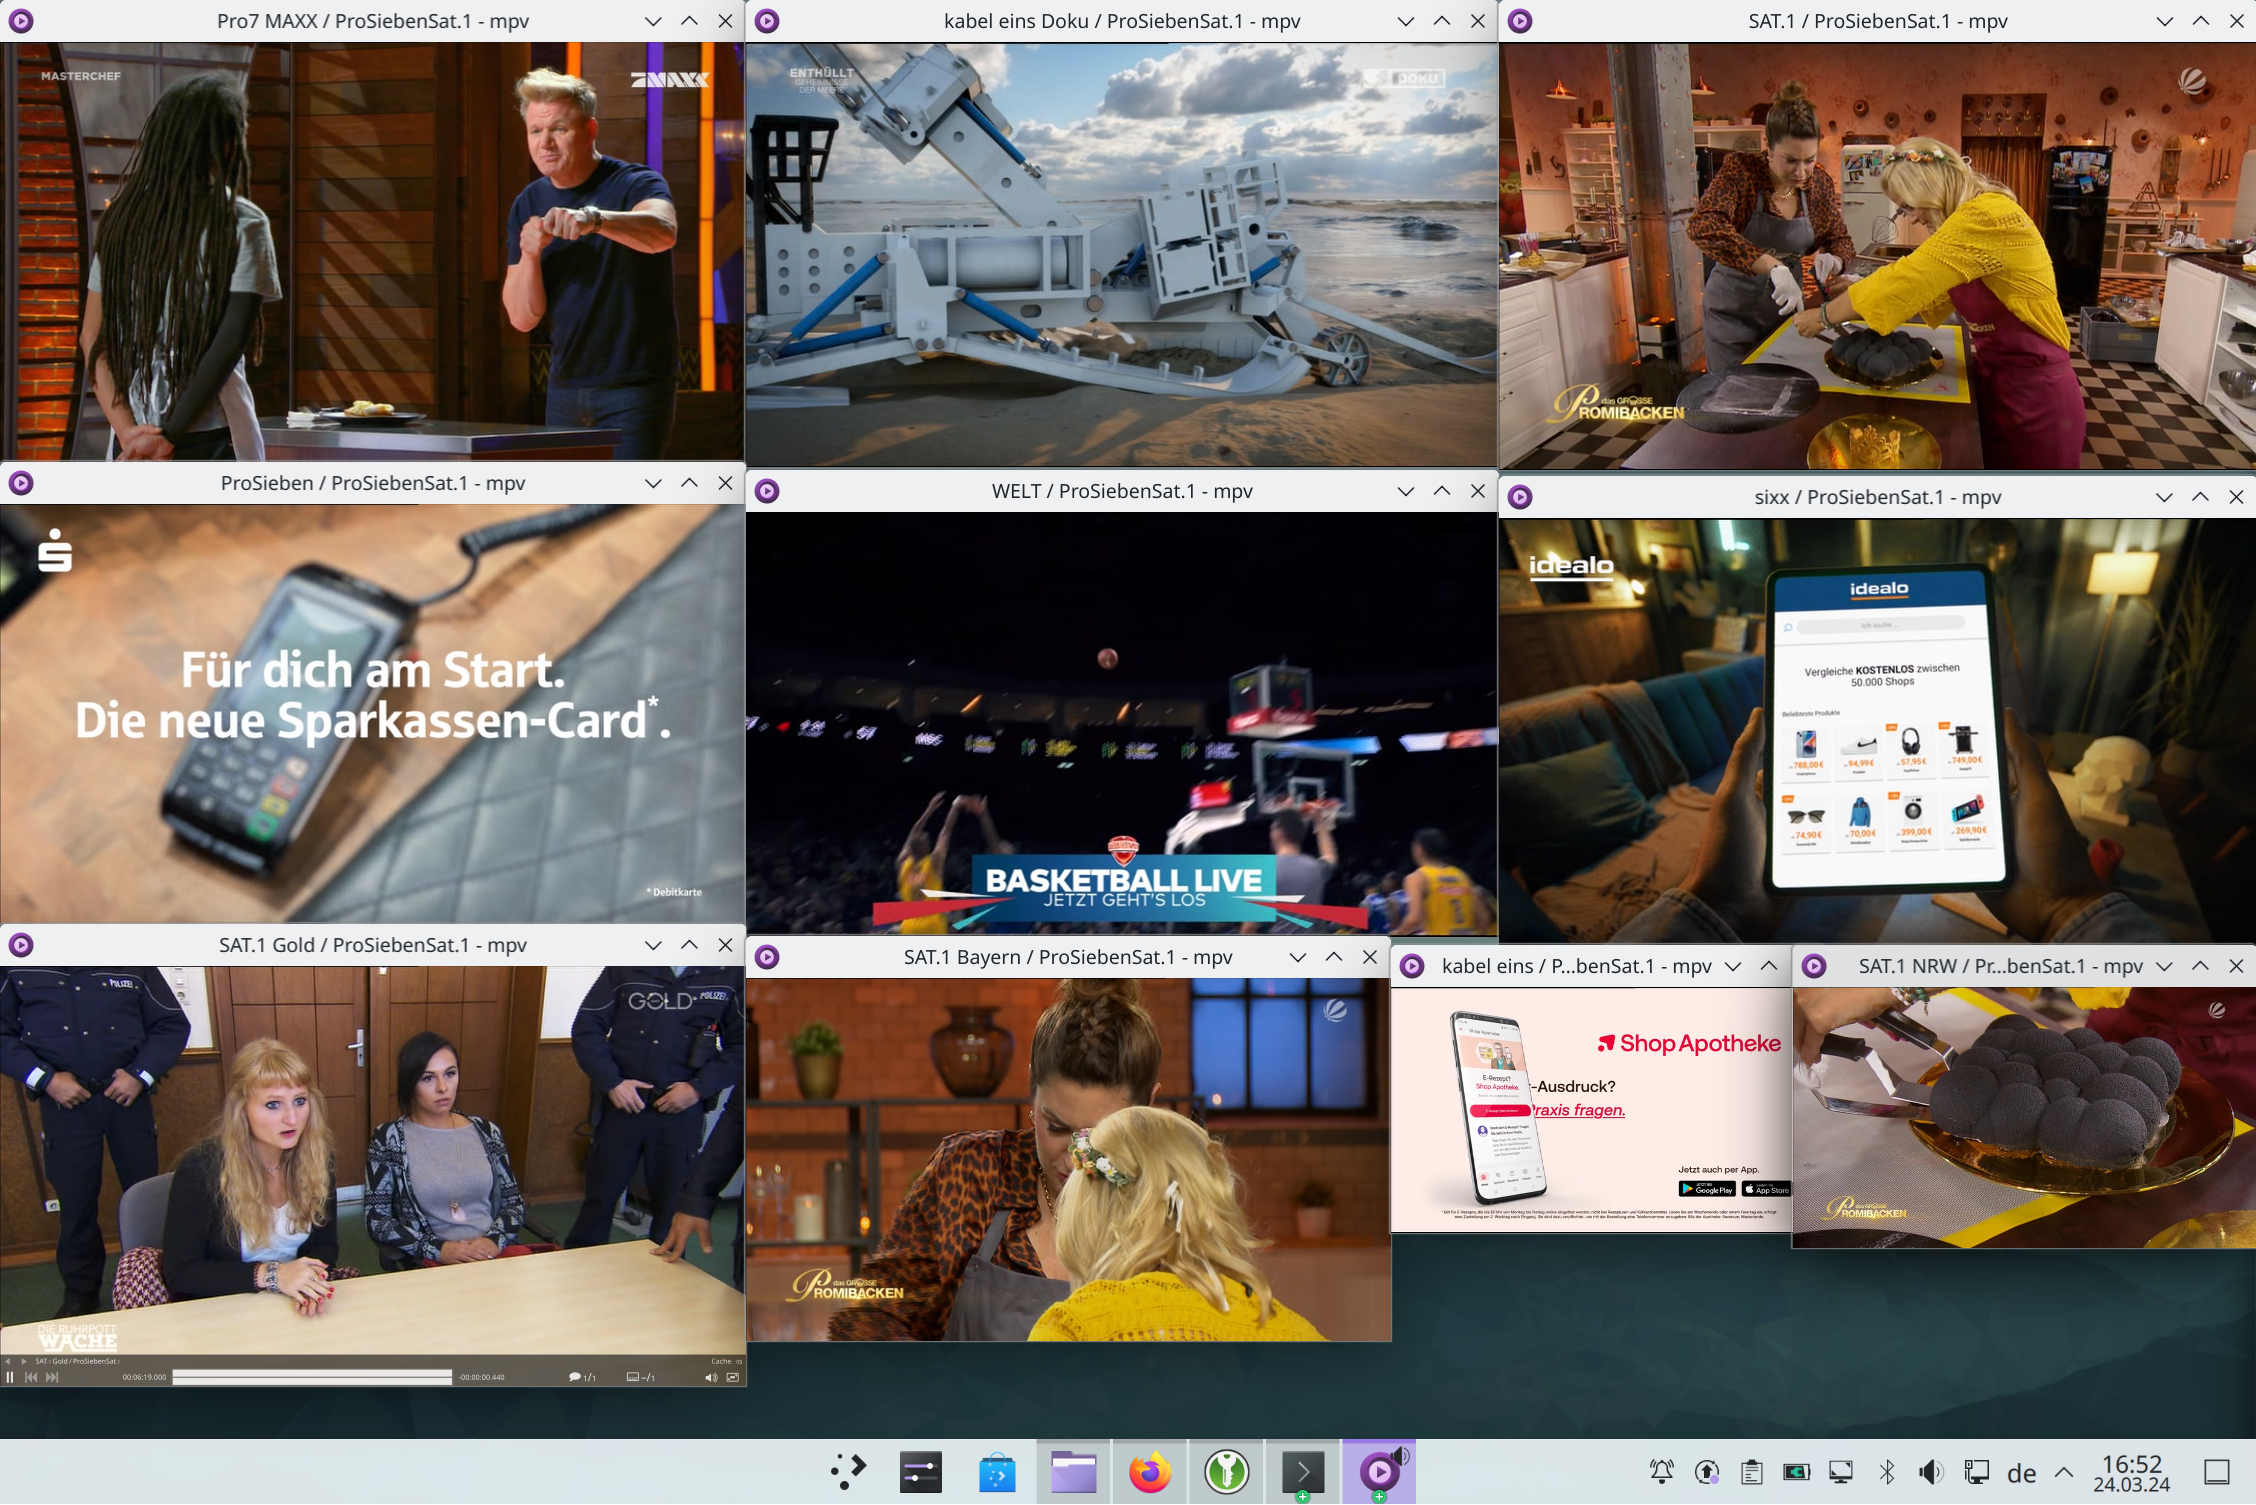
Task: Minimize the kabel eins mpv window
Action: click(1733, 966)
